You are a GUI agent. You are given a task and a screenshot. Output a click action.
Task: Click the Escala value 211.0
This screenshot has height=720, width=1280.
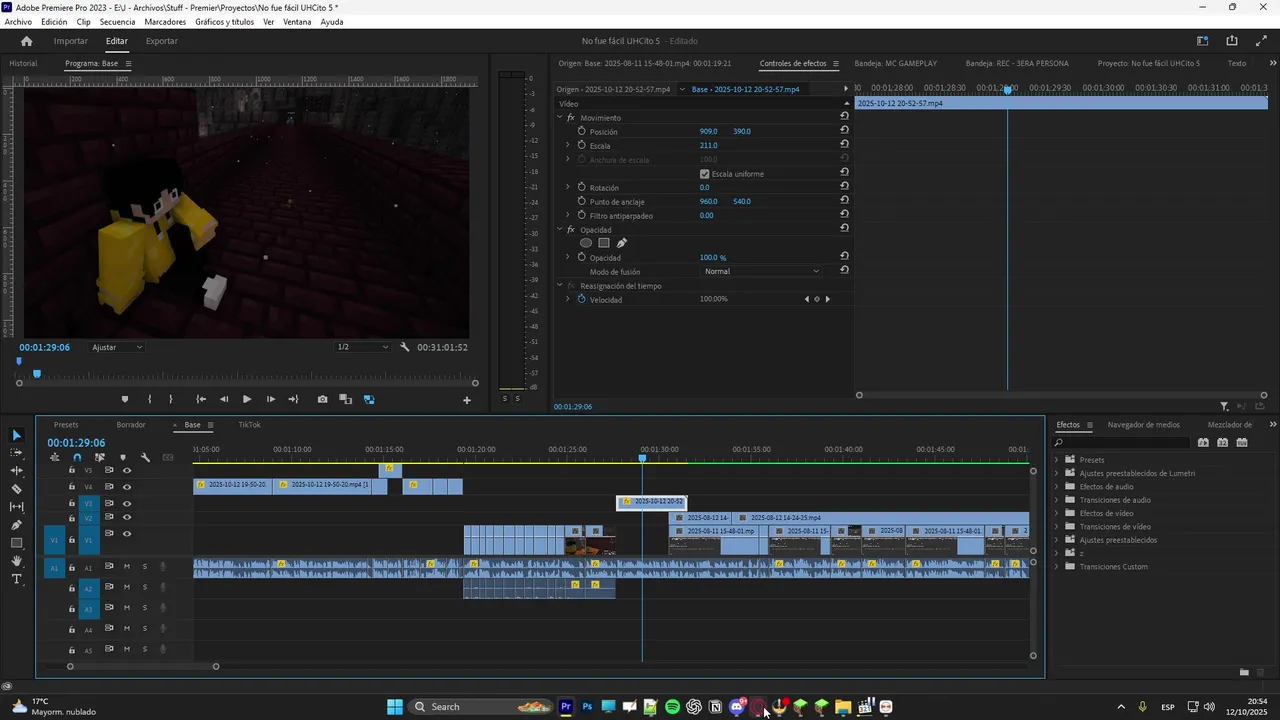tap(709, 145)
